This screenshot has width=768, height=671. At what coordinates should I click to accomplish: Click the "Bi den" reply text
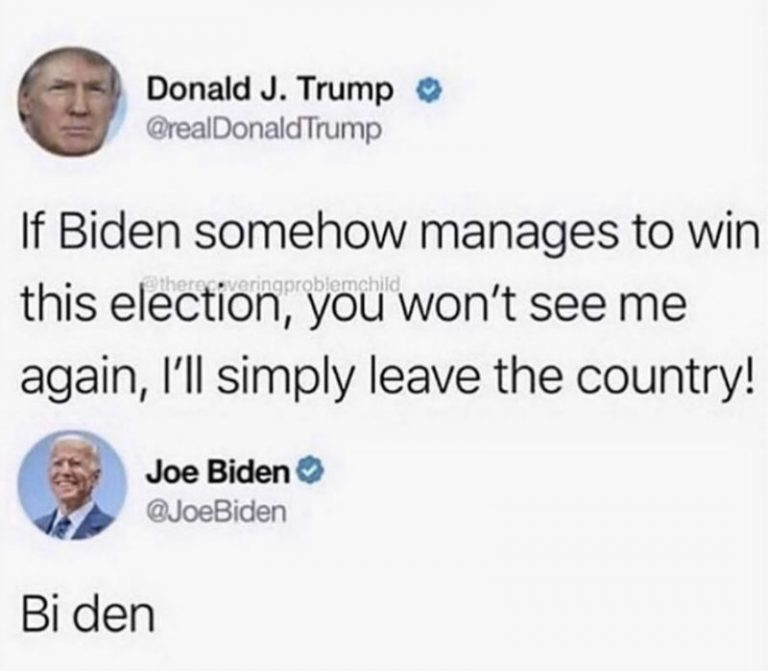(88, 614)
